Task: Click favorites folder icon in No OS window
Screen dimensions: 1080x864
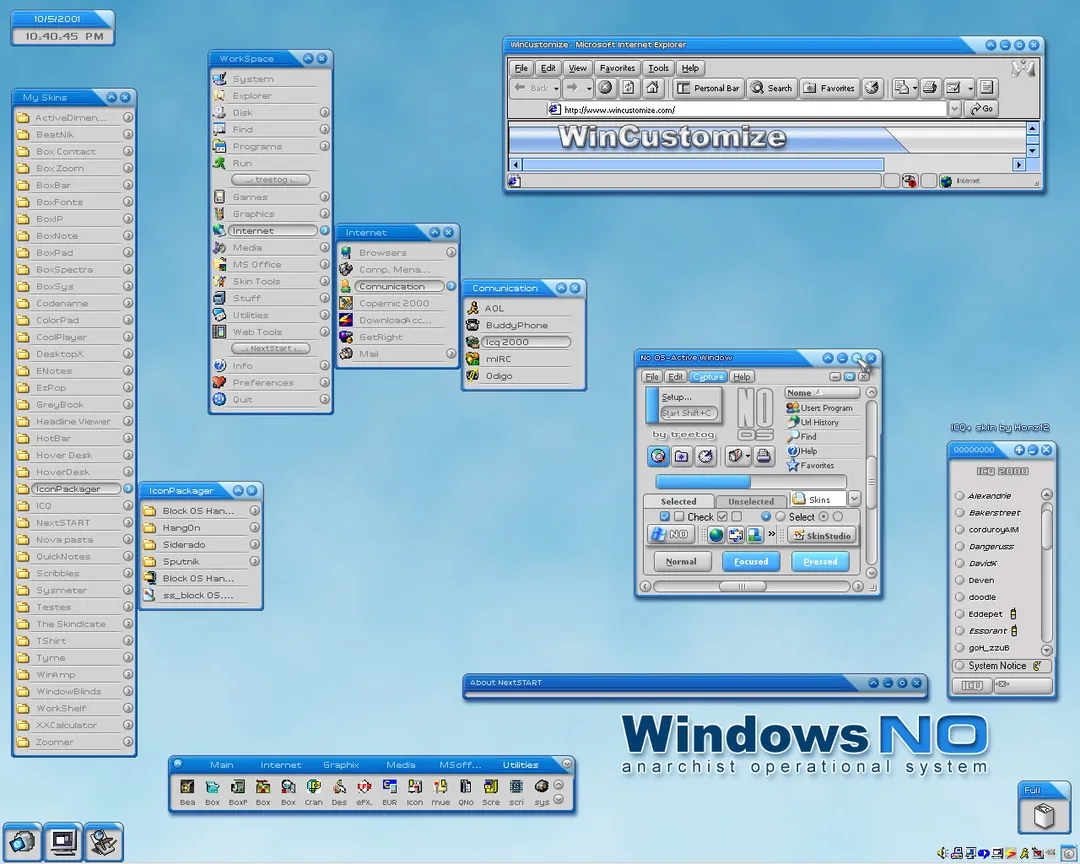Action: click(681, 456)
